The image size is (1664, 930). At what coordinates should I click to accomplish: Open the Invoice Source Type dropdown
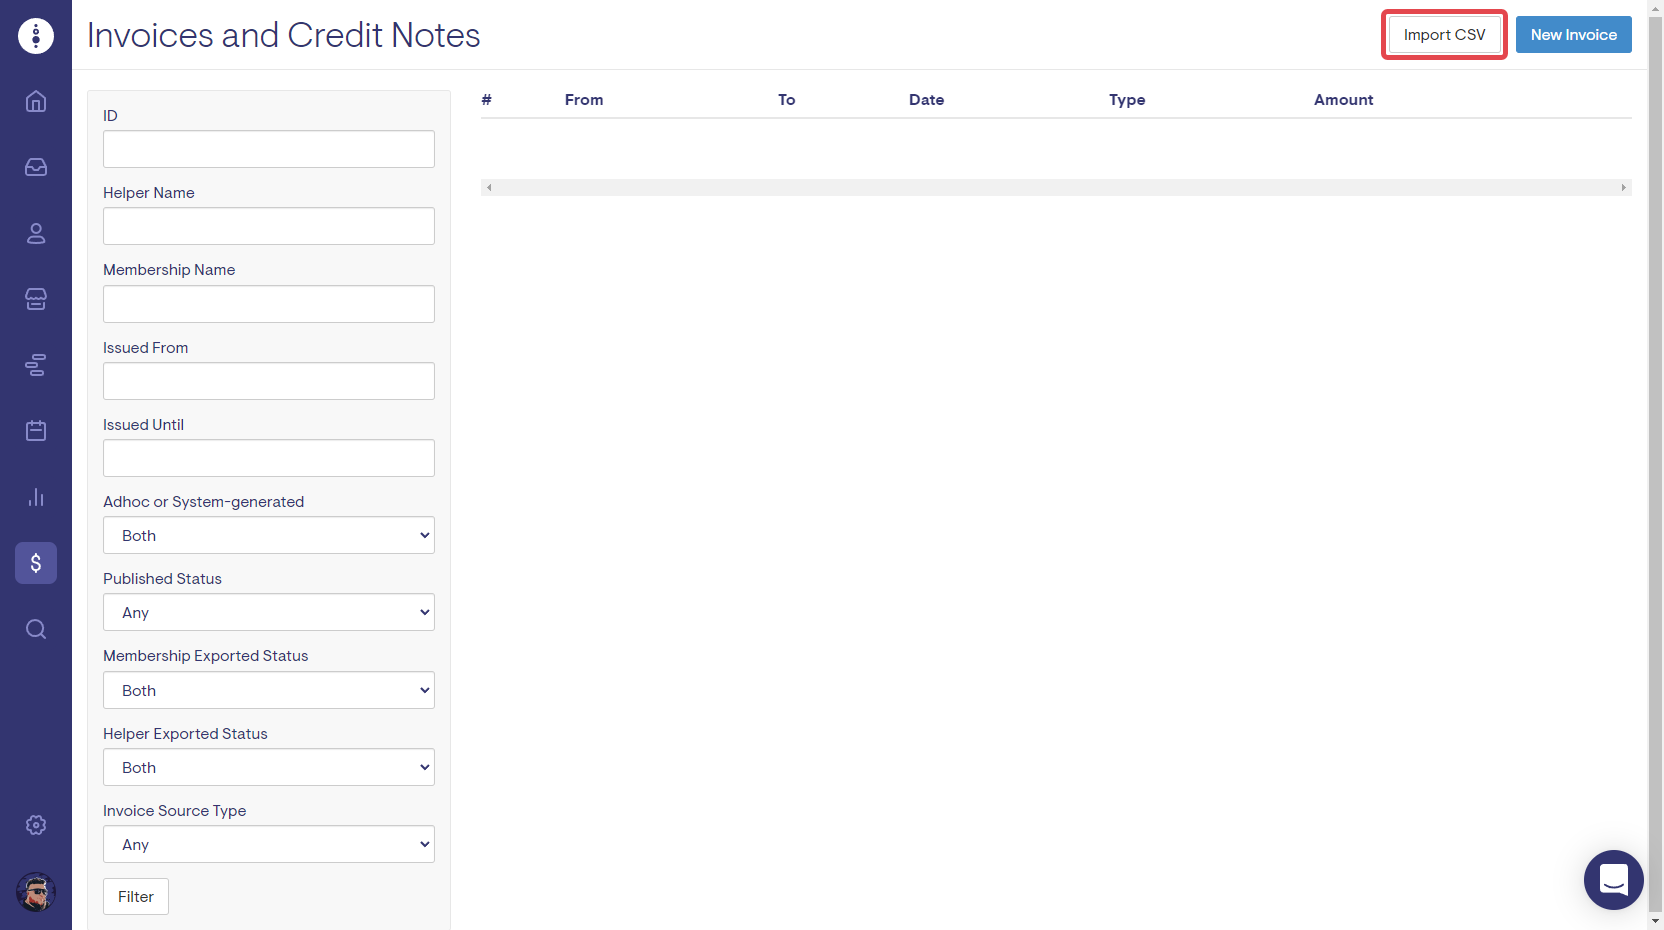269,844
